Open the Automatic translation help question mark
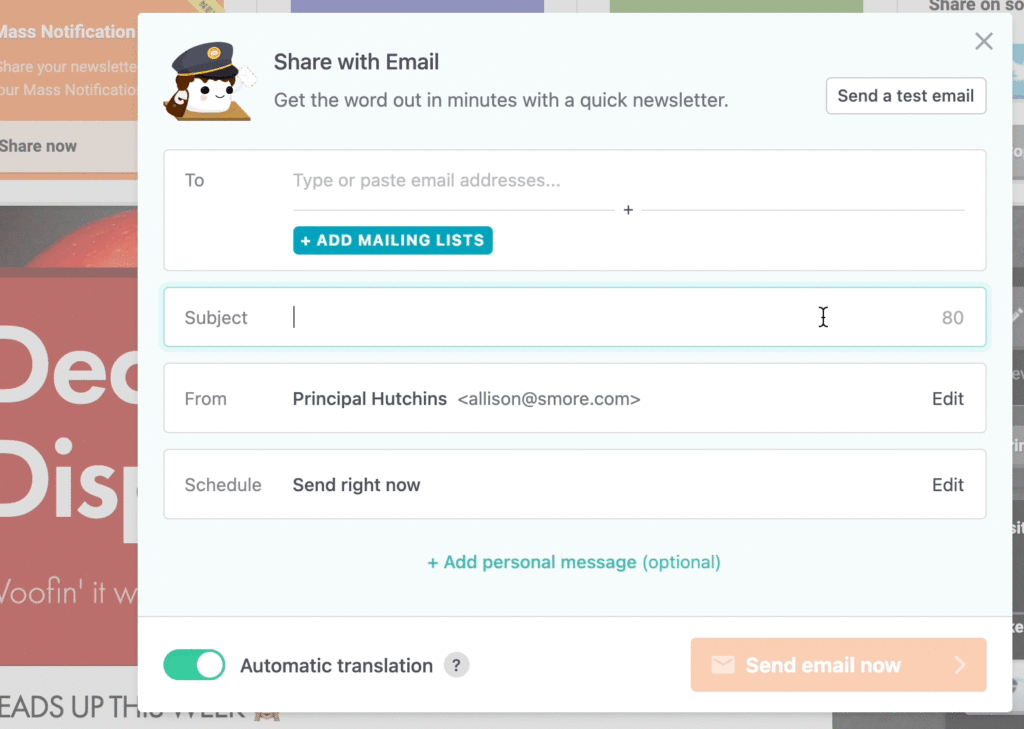Image resolution: width=1024 pixels, height=729 pixels. [x=456, y=665]
